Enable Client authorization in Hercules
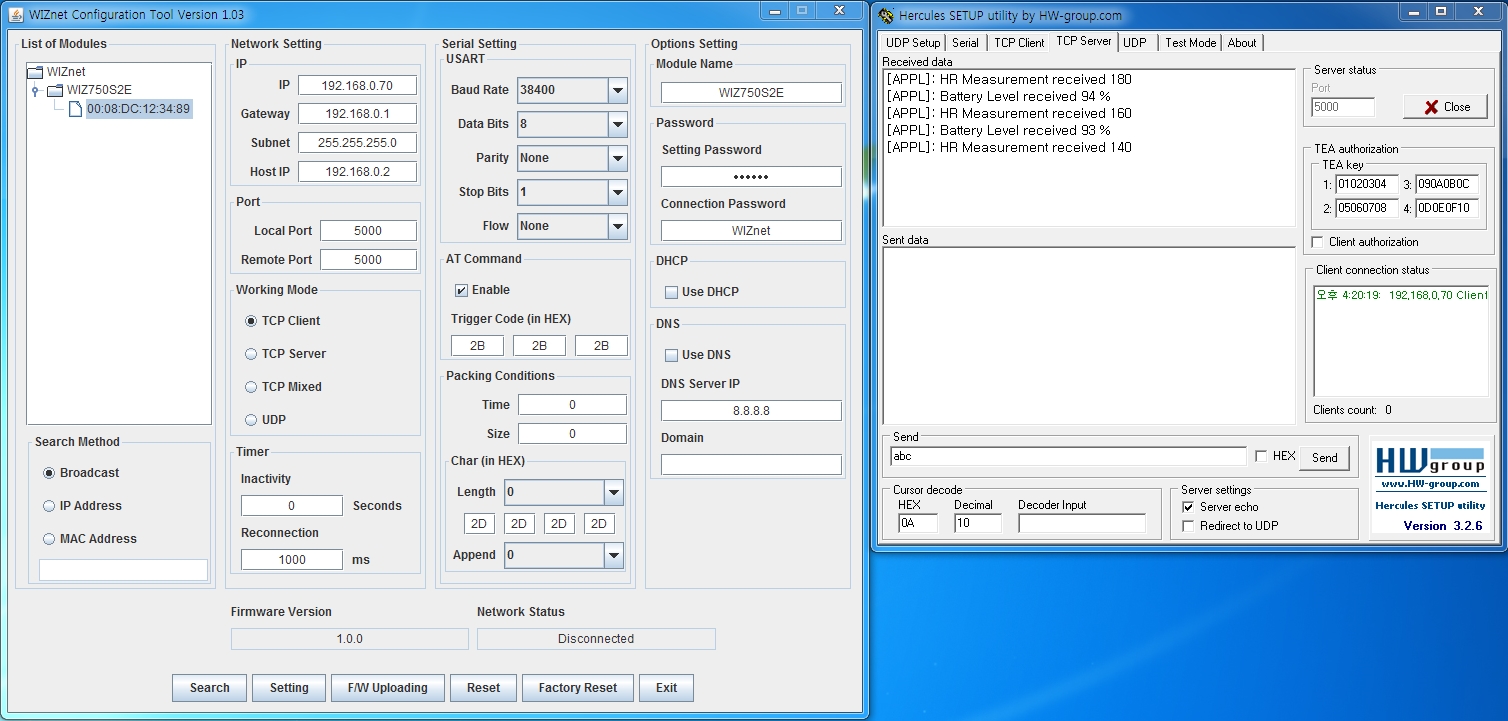The image size is (1508, 721). coord(1318,242)
